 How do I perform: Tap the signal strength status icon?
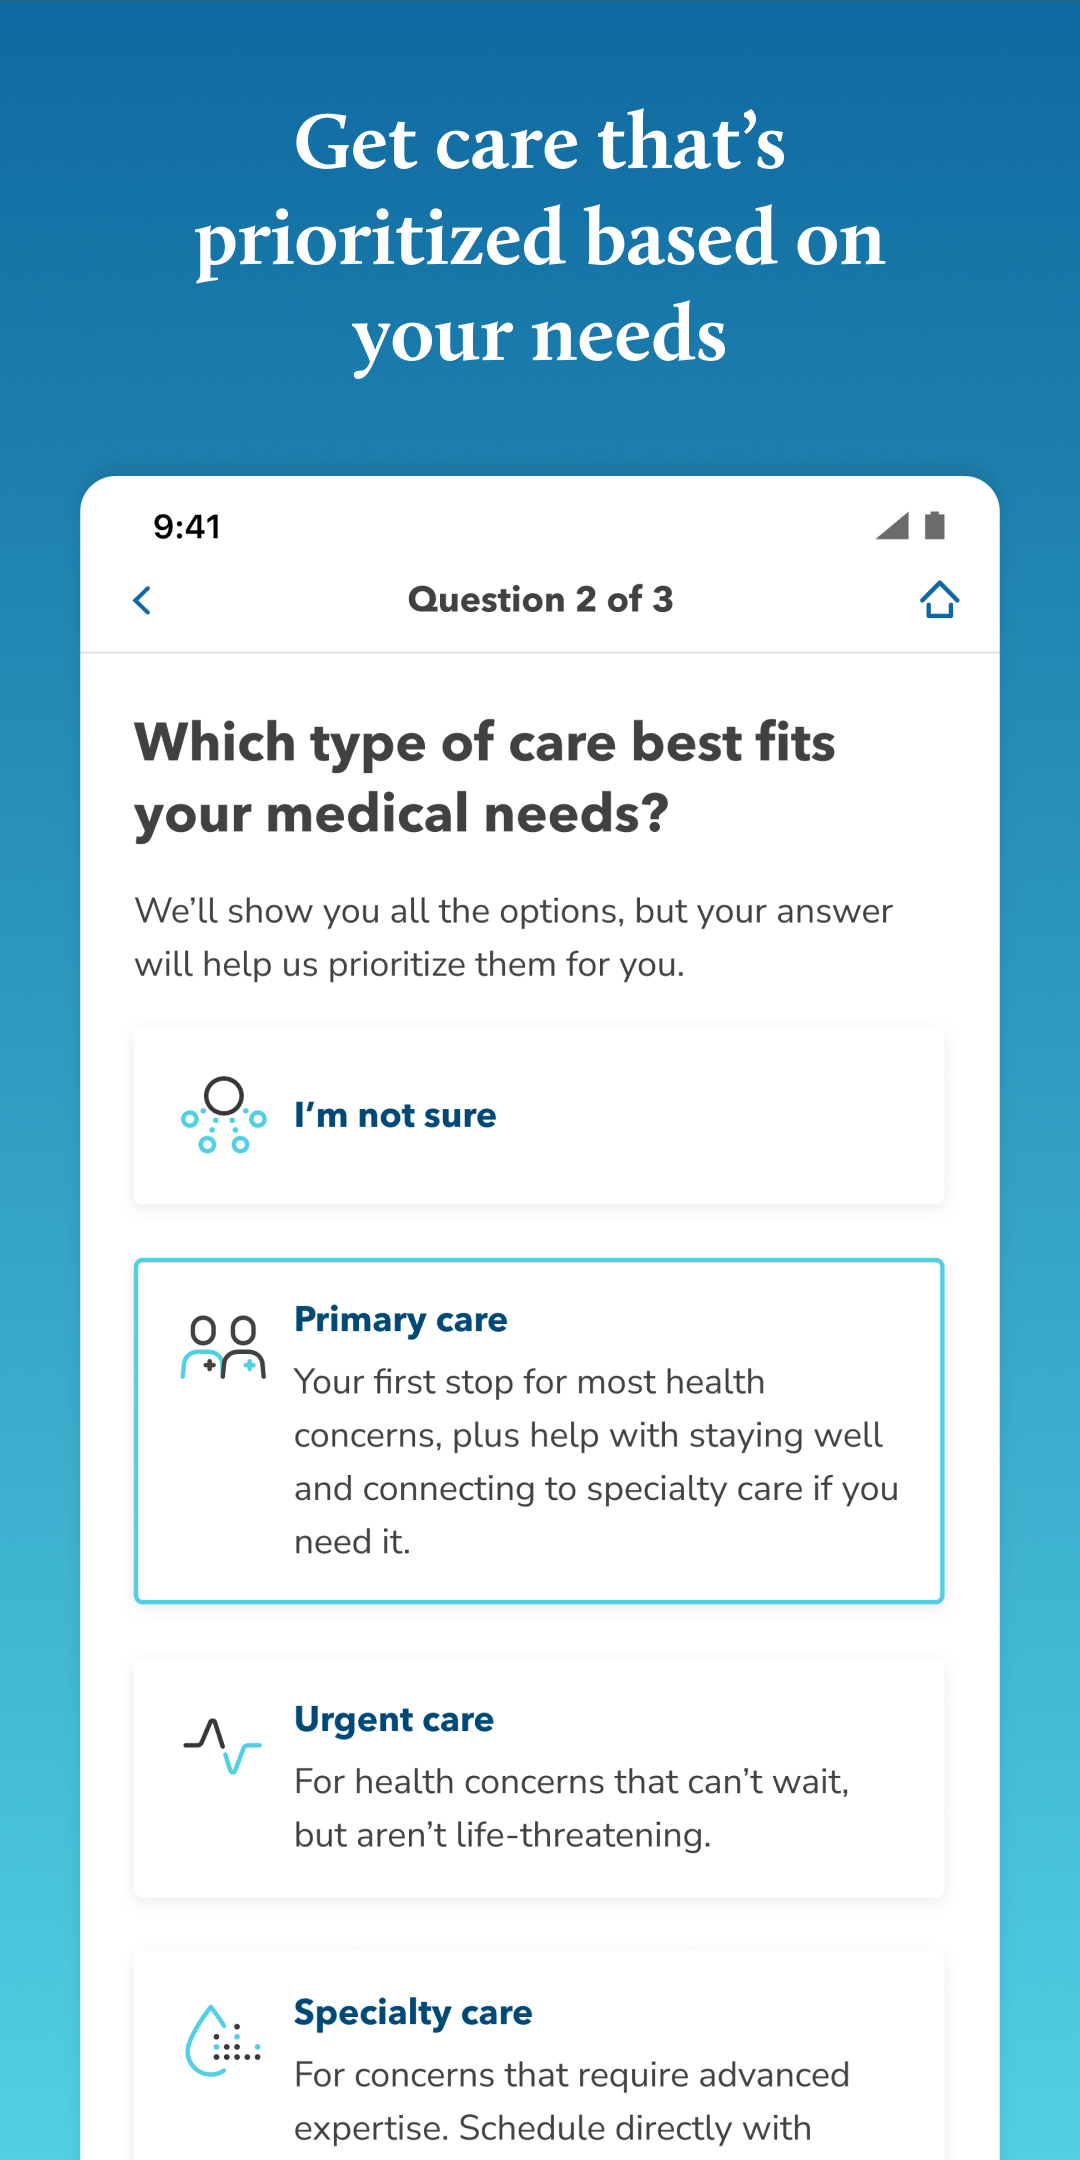click(892, 525)
